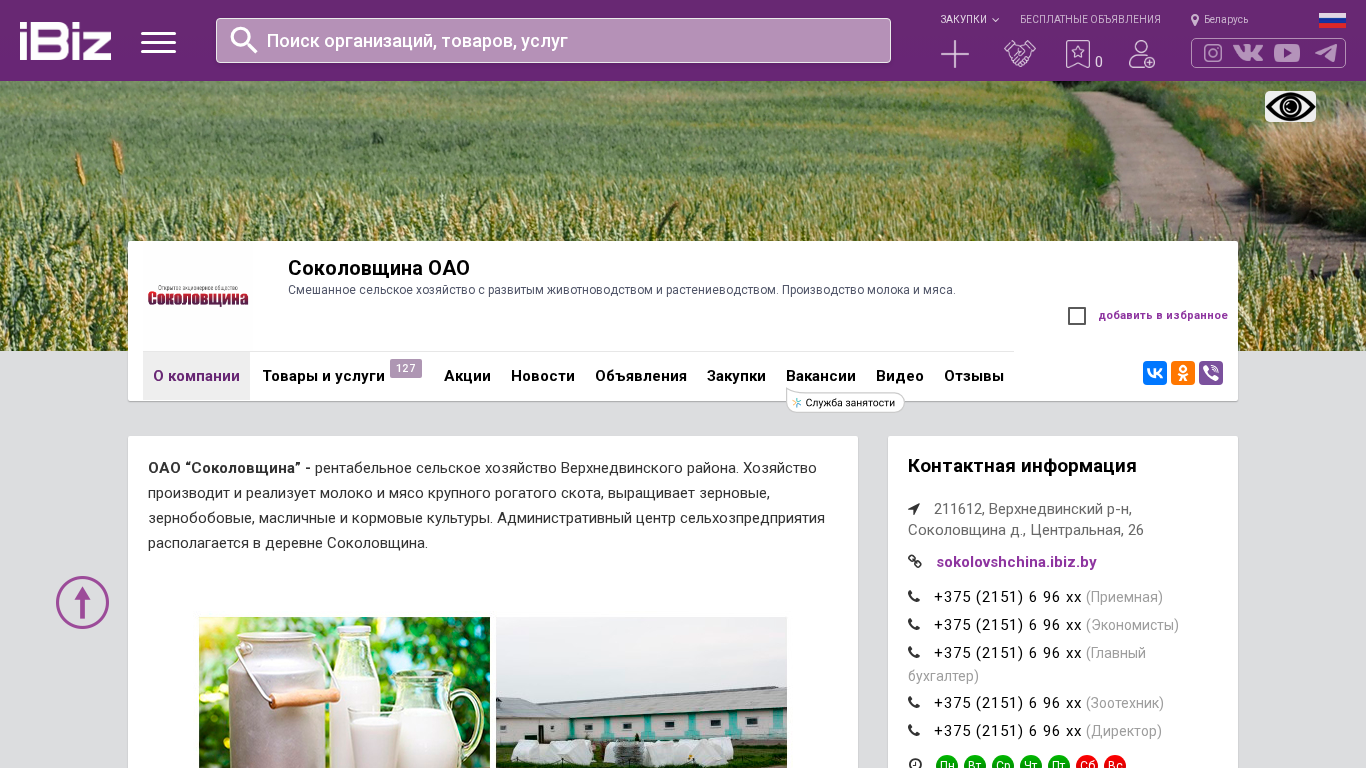The width and height of the screenshot is (1366, 768).
Task: Open the Акции tab
Action: 467,376
